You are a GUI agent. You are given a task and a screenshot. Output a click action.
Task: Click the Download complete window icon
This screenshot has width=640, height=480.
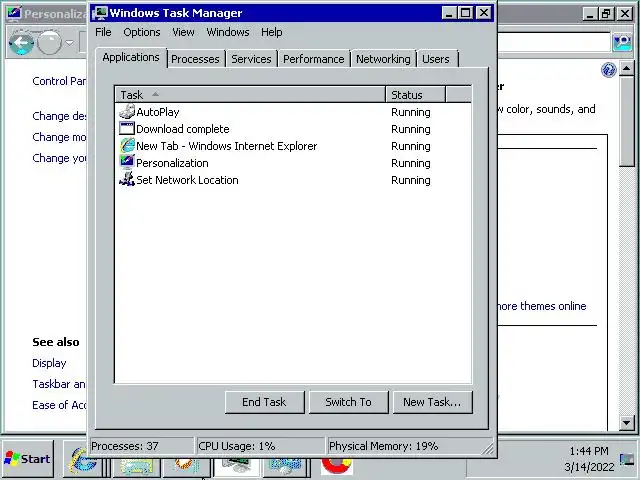coord(127,129)
